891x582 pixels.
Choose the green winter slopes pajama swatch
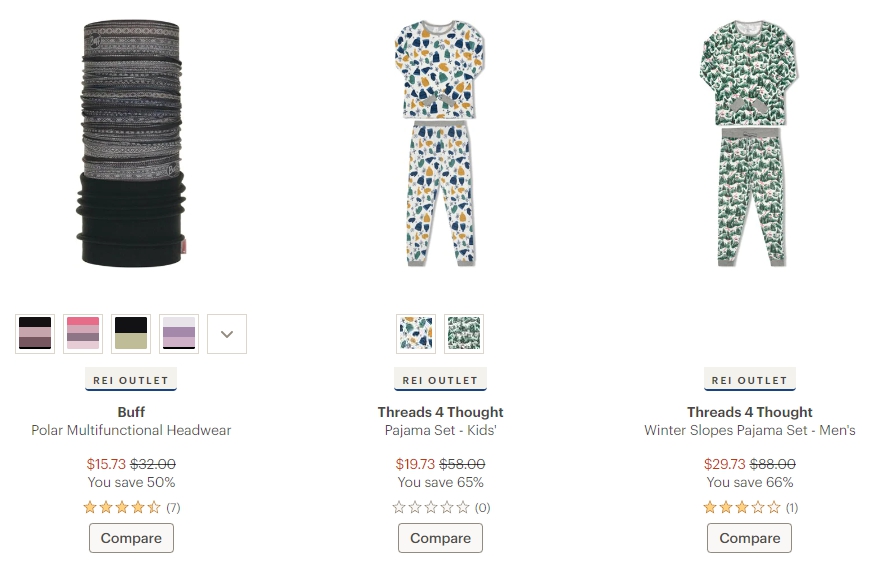(x=464, y=334)
